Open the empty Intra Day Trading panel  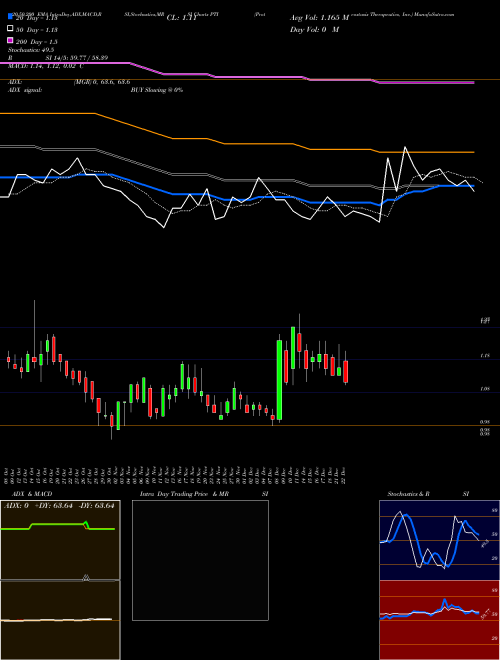click(x=200, y=560)
